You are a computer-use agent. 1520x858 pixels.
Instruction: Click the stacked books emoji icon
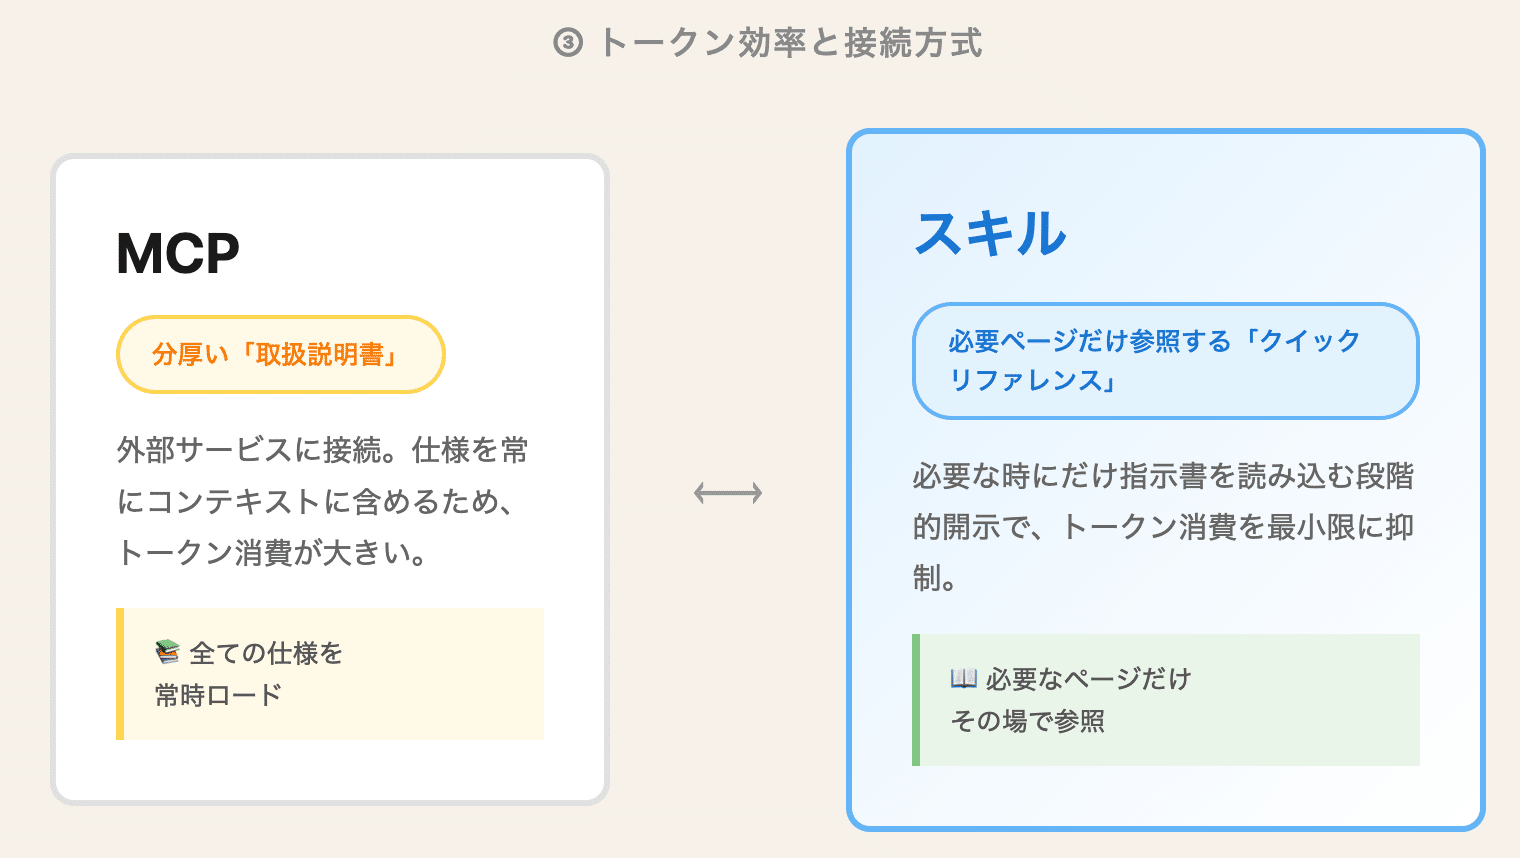point(167,653)
